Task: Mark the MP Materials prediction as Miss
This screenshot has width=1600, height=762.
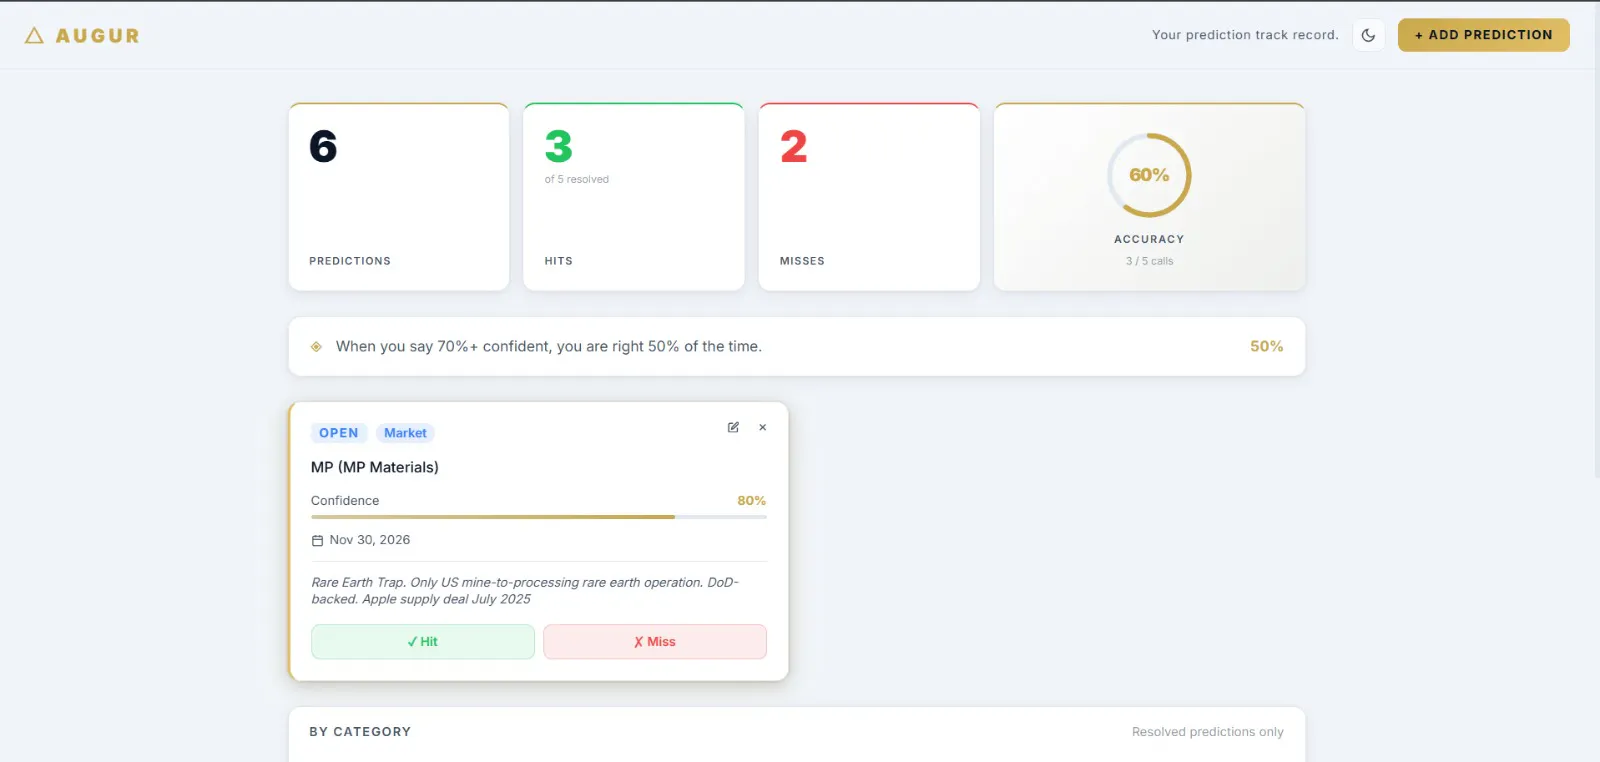Action: 655,642
